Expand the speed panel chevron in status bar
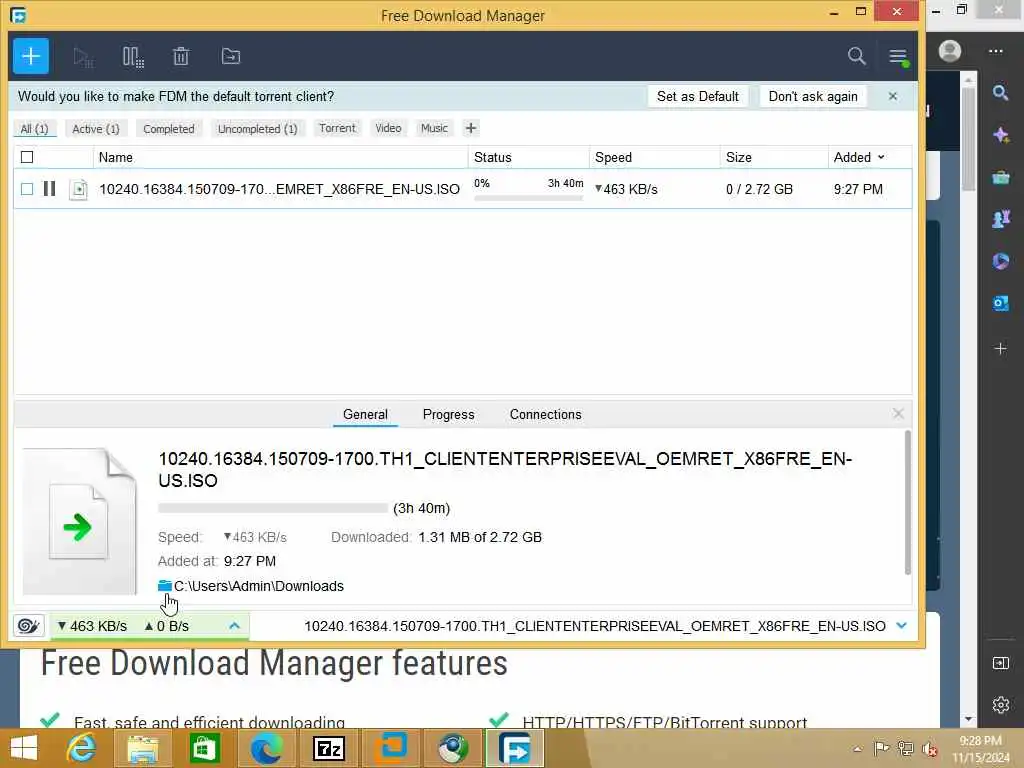1024x768 pixels. click(x=234, y=626)
